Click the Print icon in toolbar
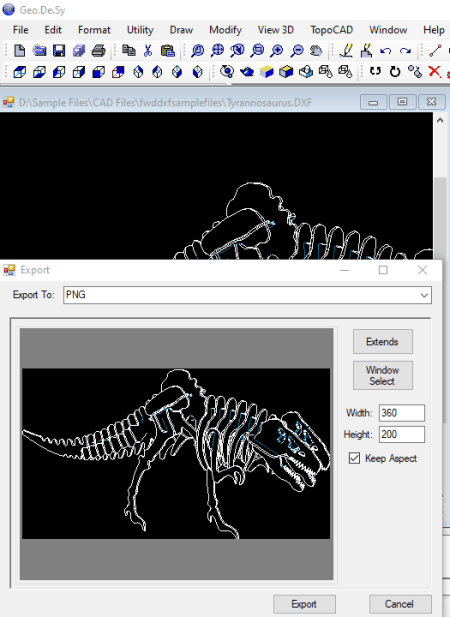The width and height of the screenshot is (450, 617). pos(98,51)
